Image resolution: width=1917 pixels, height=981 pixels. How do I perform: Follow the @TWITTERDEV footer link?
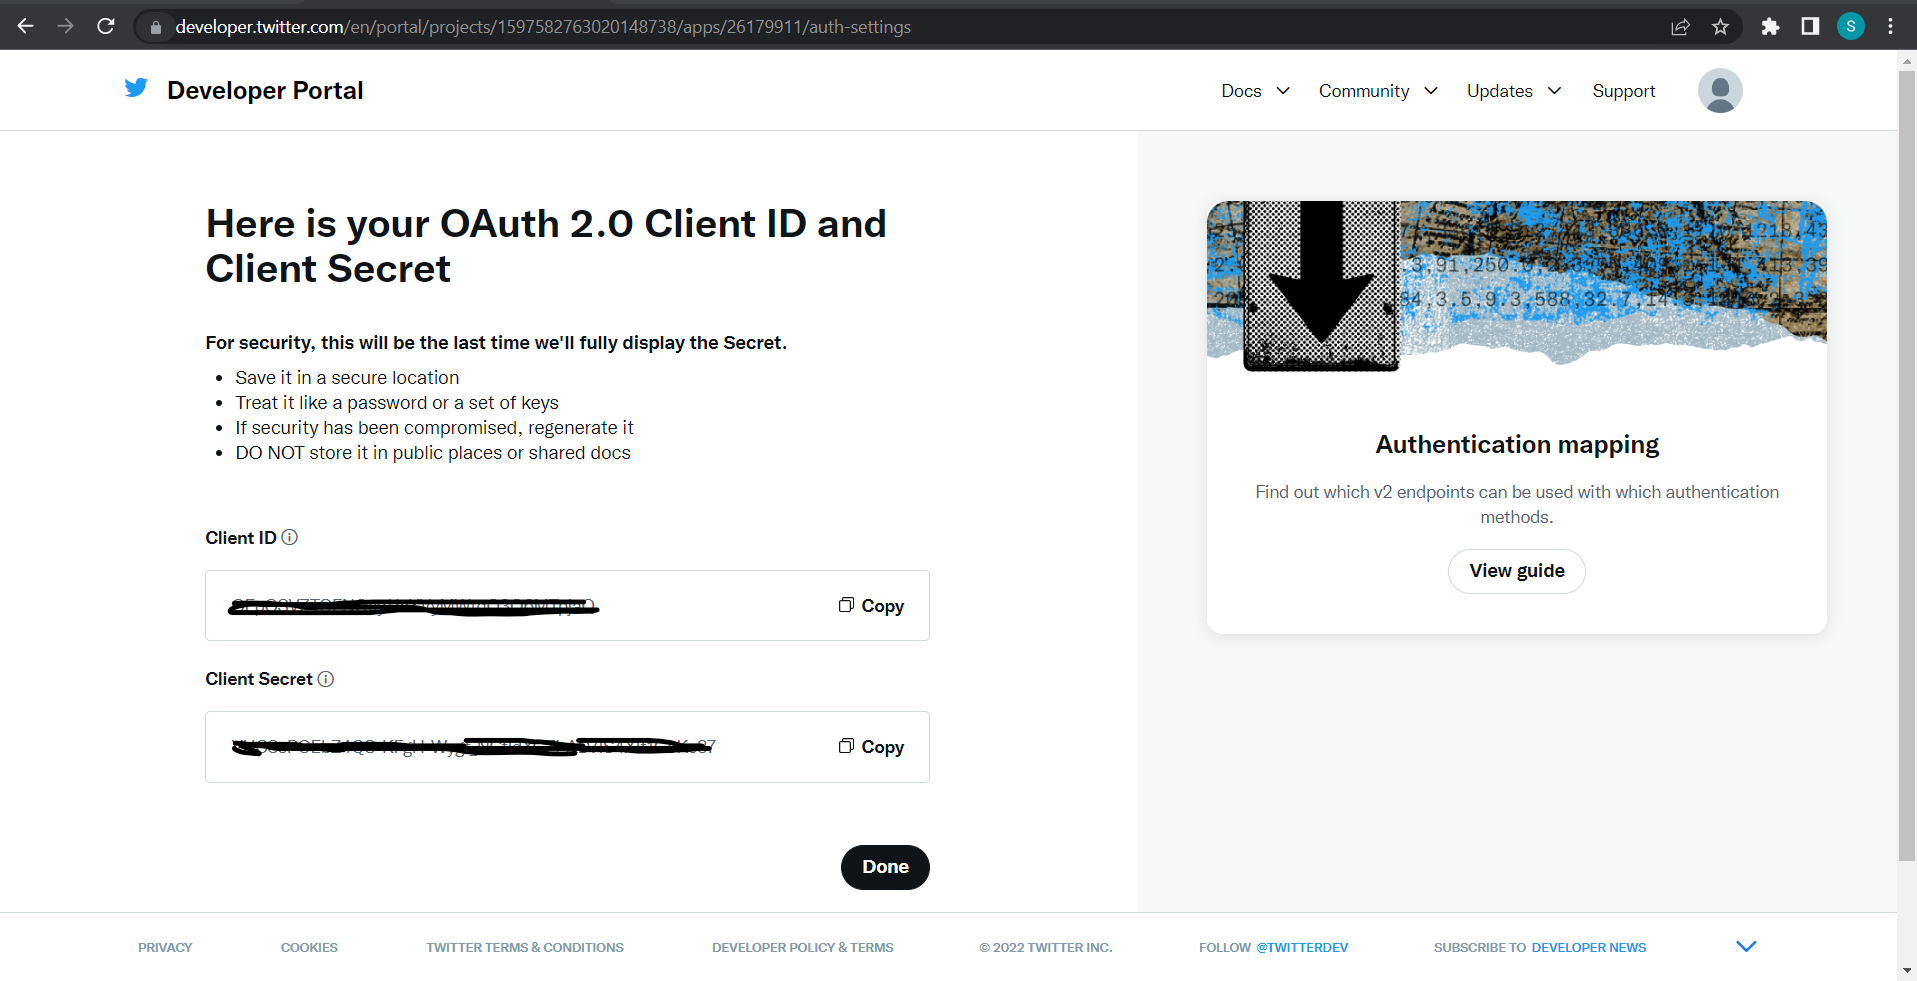tap(1302, 947)
